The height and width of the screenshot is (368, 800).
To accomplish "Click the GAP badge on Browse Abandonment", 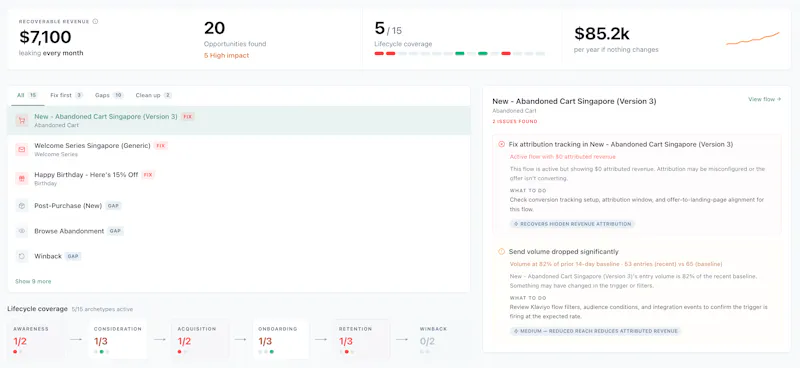I will [x=115, y=231].
